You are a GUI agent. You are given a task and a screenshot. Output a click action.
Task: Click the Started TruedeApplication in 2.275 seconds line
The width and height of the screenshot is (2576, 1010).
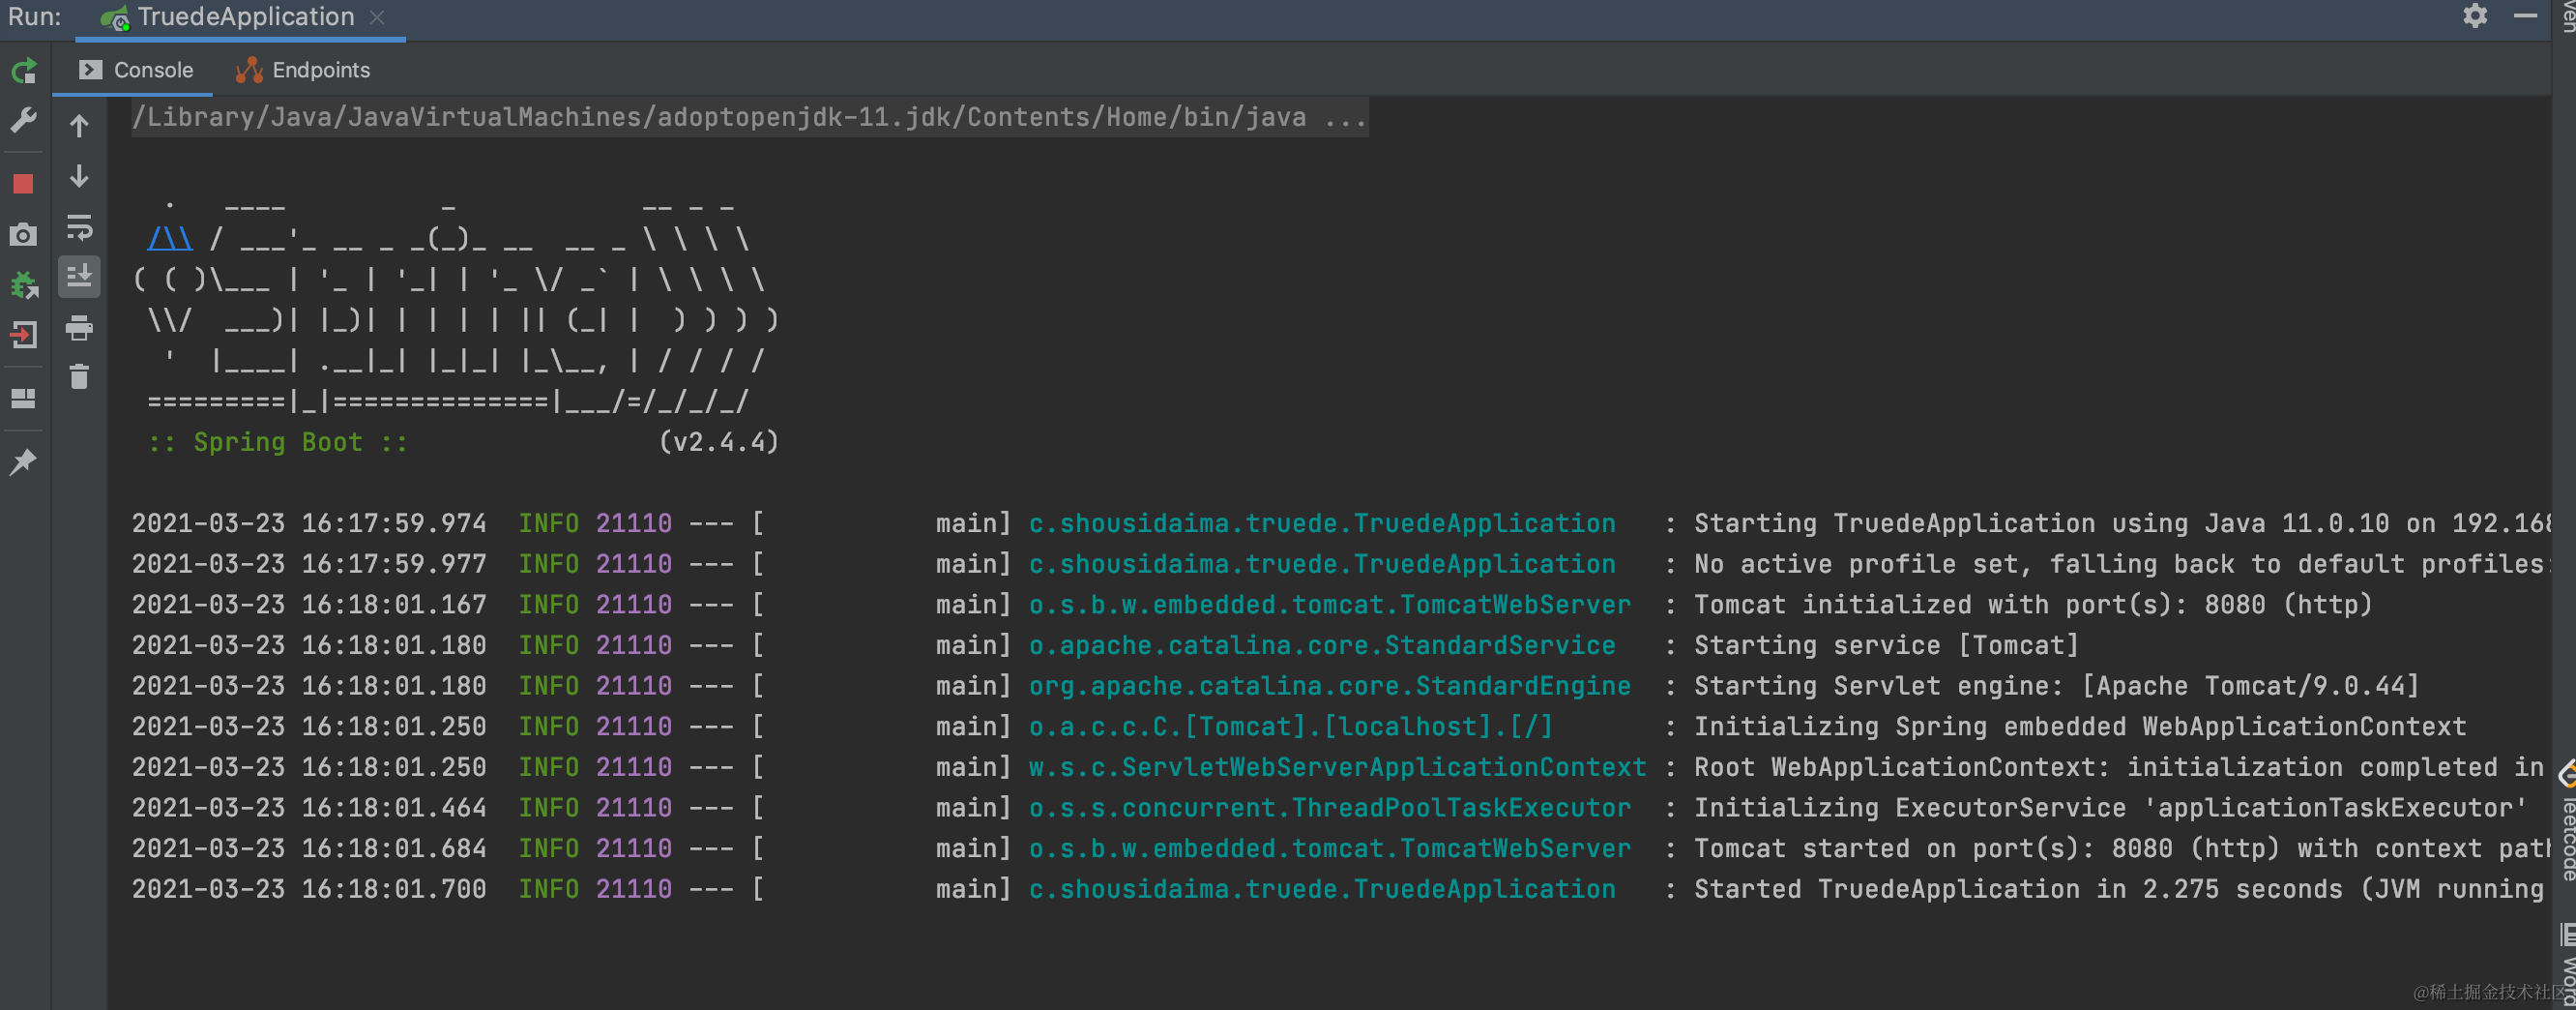[2119, 890]
